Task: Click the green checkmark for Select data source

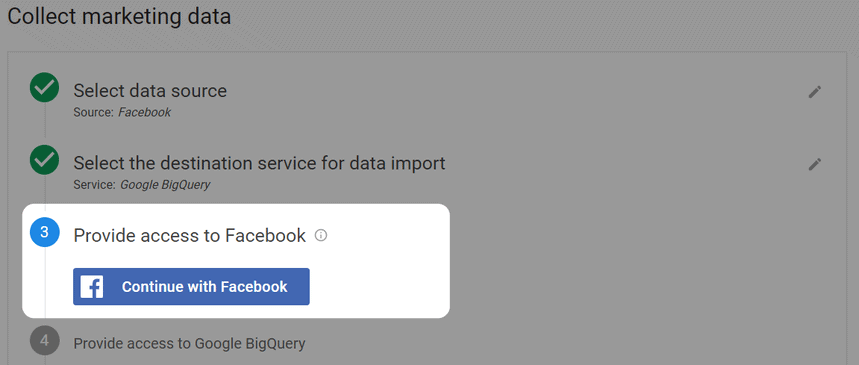Action: coord(44,88)
